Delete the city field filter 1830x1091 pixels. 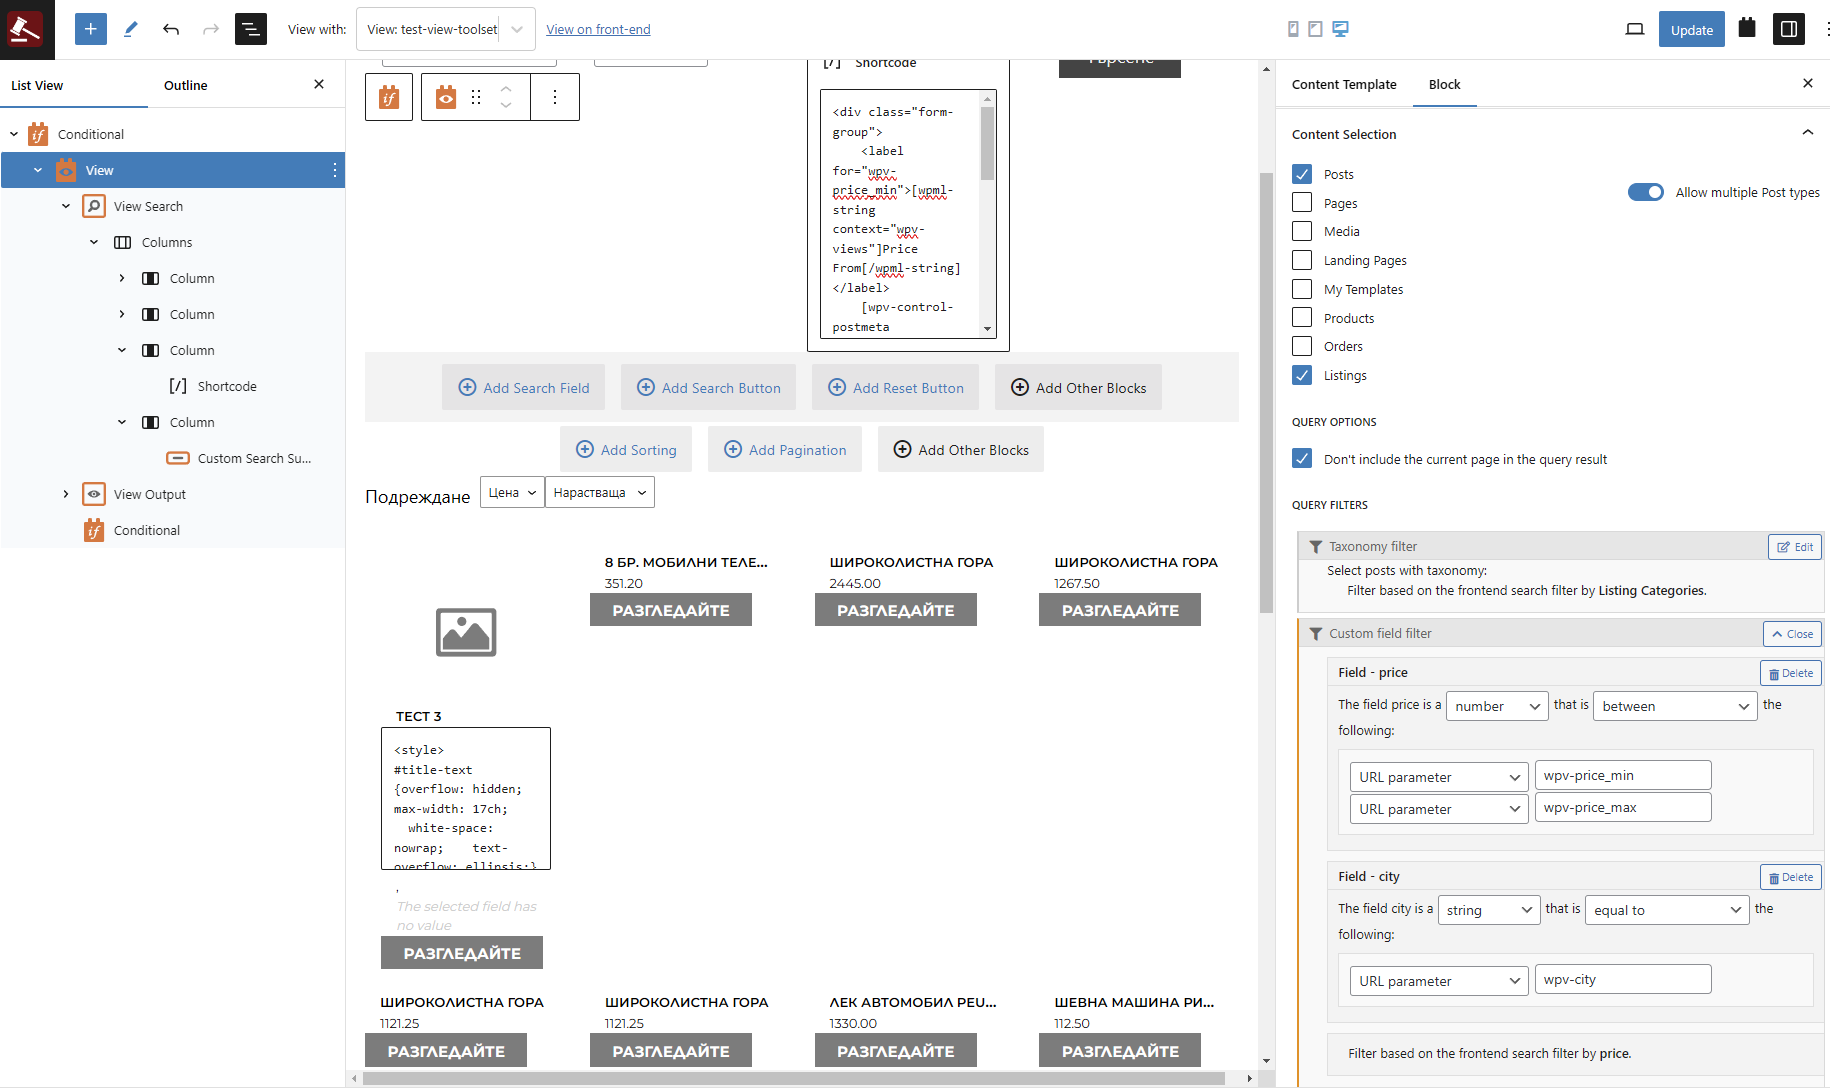(x=1791, y=877)
